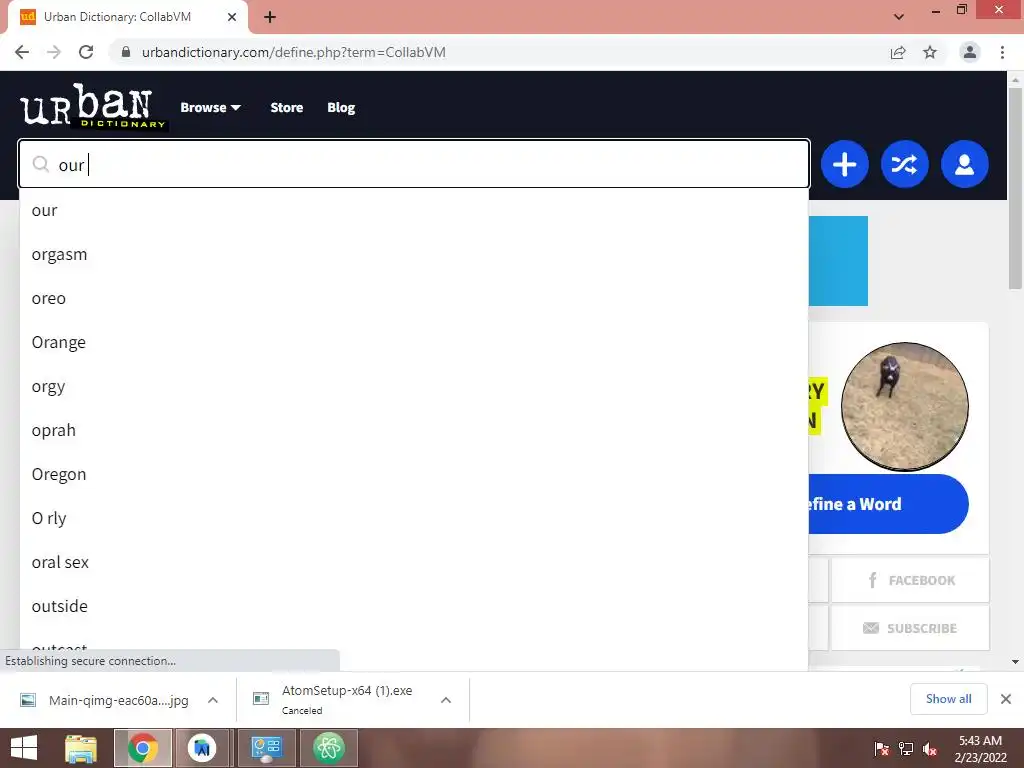The image size is (1024, 768).
Task: Open the Windows Start menu
Action: [24, 748]
